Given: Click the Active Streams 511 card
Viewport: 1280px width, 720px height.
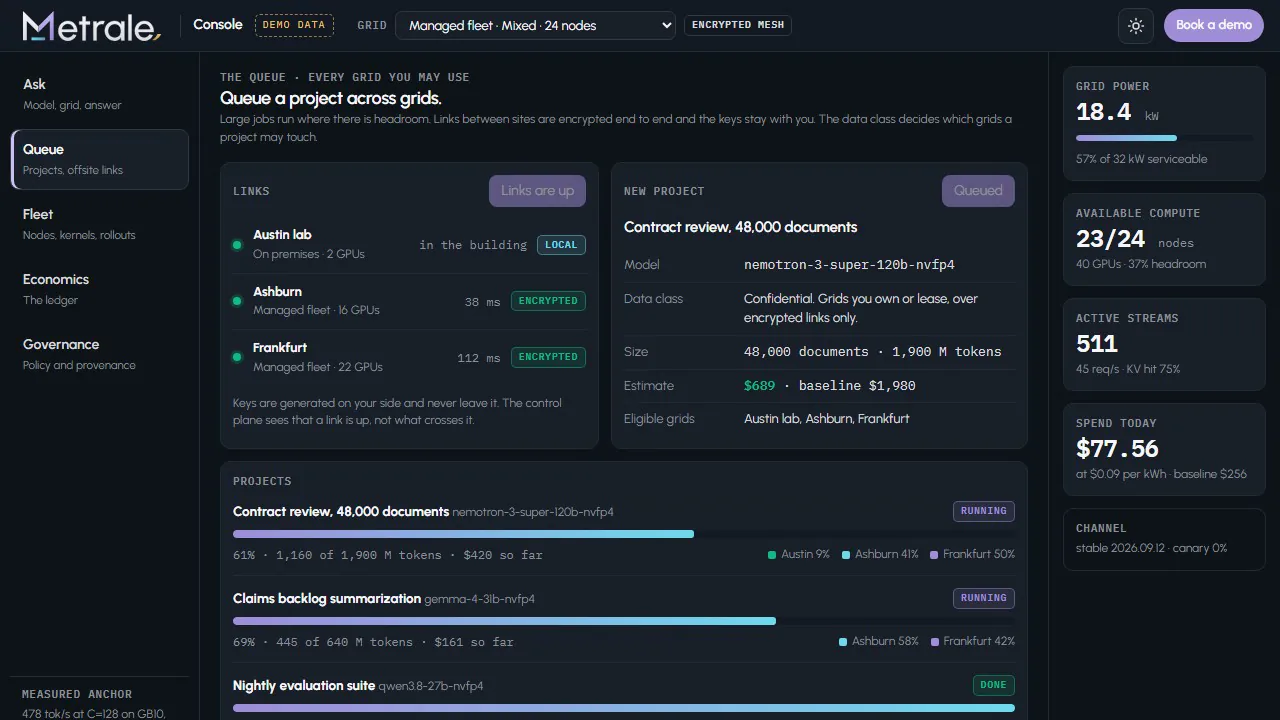Looking at the screenshot, I should click(x=1164, y=345).
